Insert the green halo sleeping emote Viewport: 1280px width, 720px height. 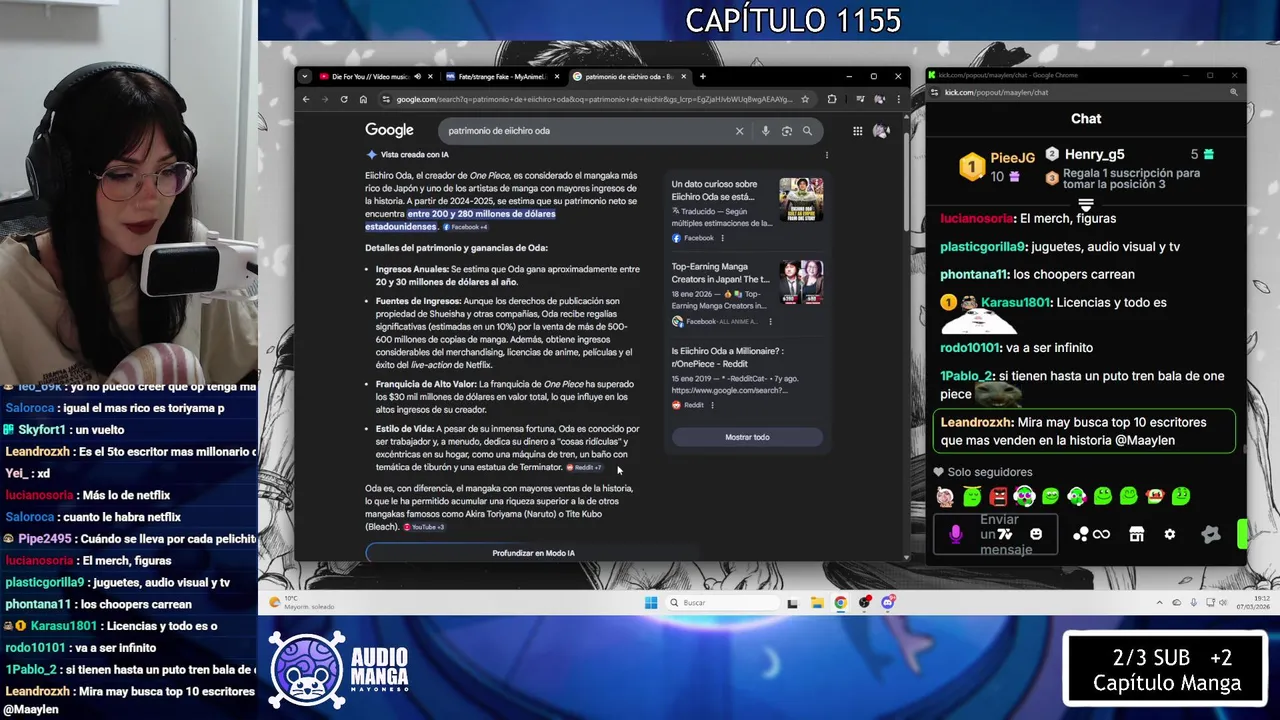pyautogui.click(x=972, y=496)
